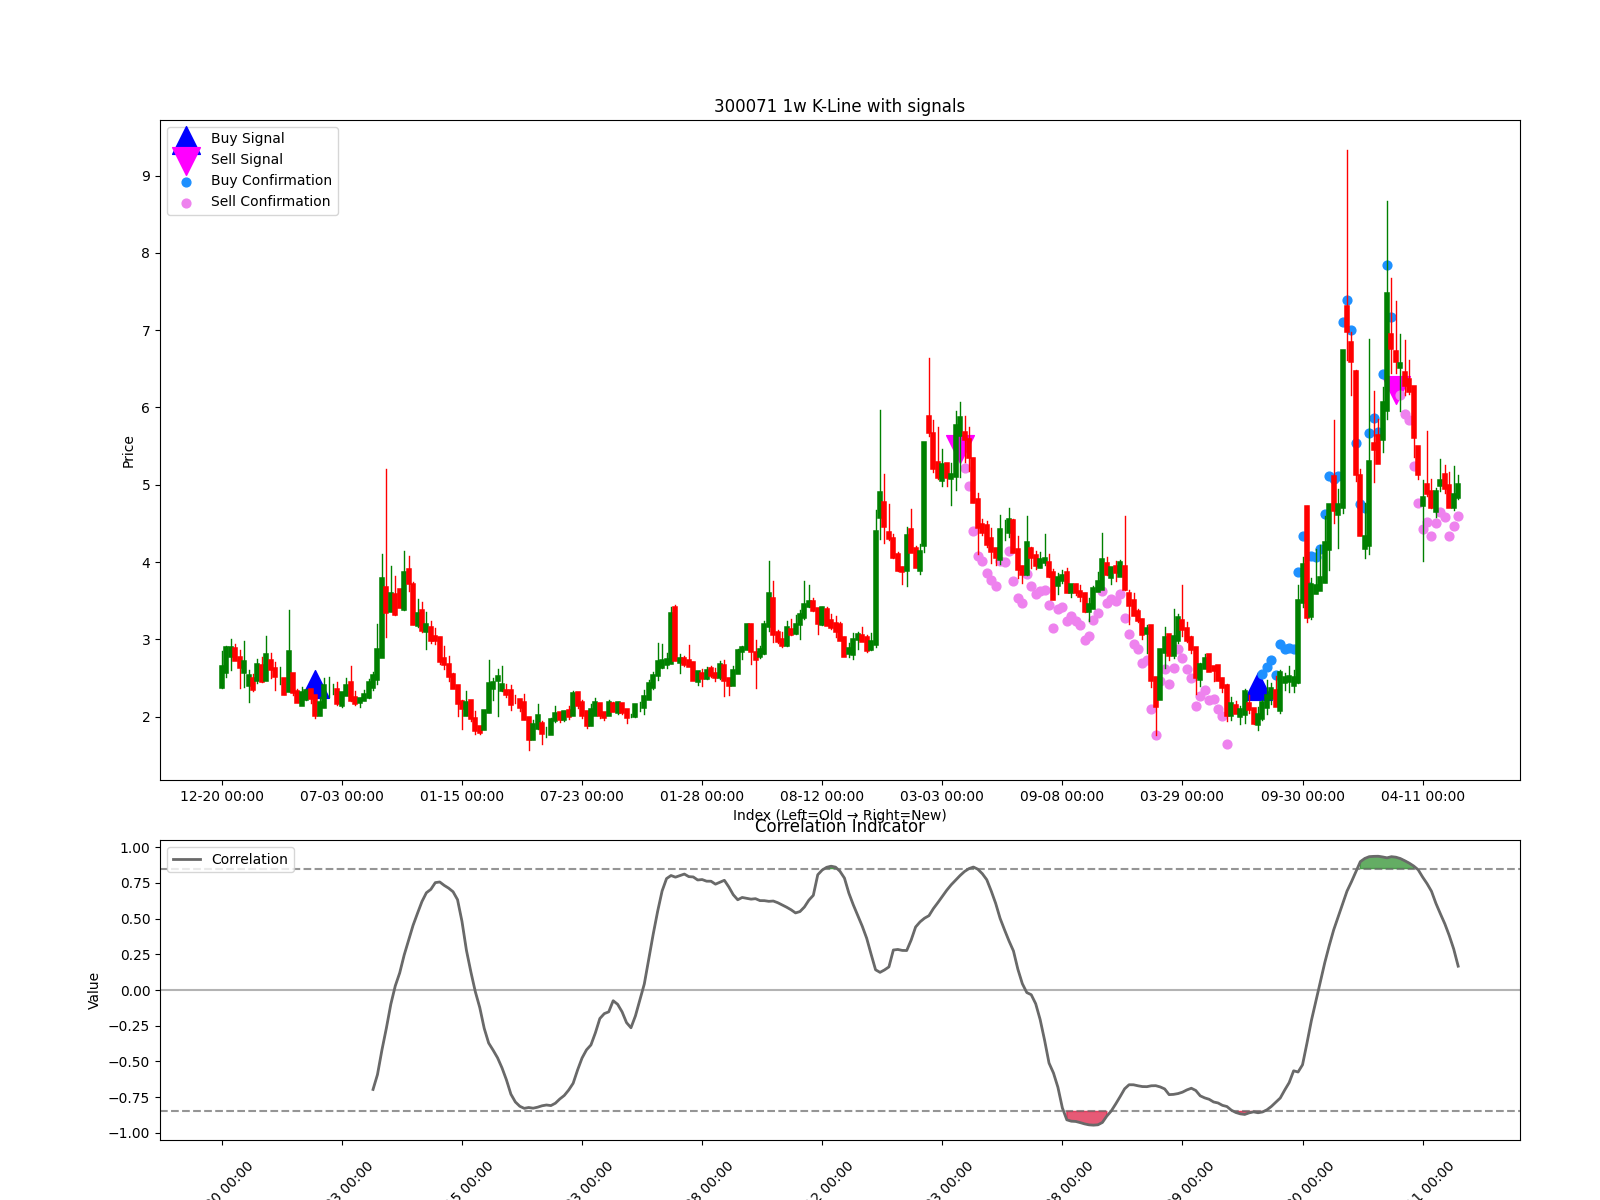The image size is (1600, 1200).
Task: Click price tick label '3'
Action: point(146,640)
